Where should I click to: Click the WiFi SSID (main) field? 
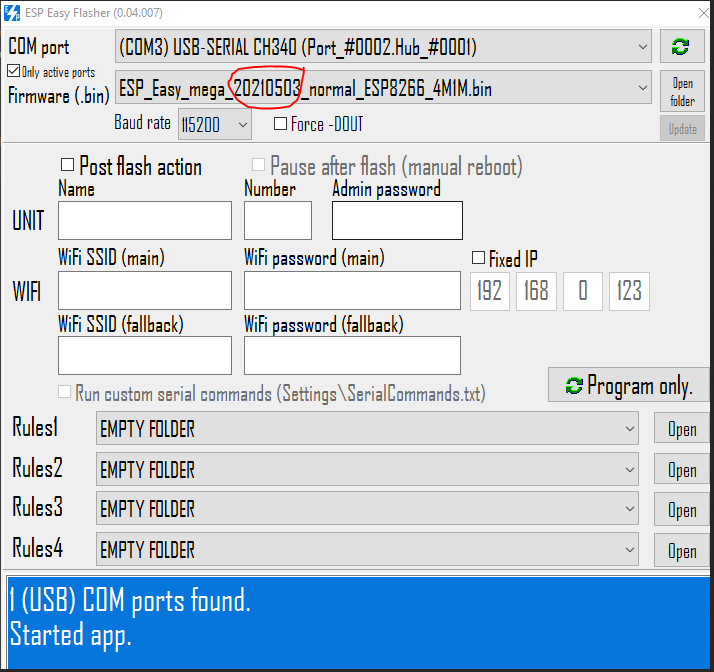pyautogui.click(x=145, y=290)
